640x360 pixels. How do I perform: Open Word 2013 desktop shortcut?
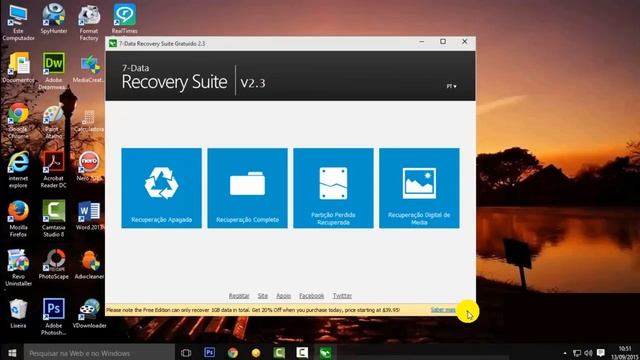coord(89,216)
